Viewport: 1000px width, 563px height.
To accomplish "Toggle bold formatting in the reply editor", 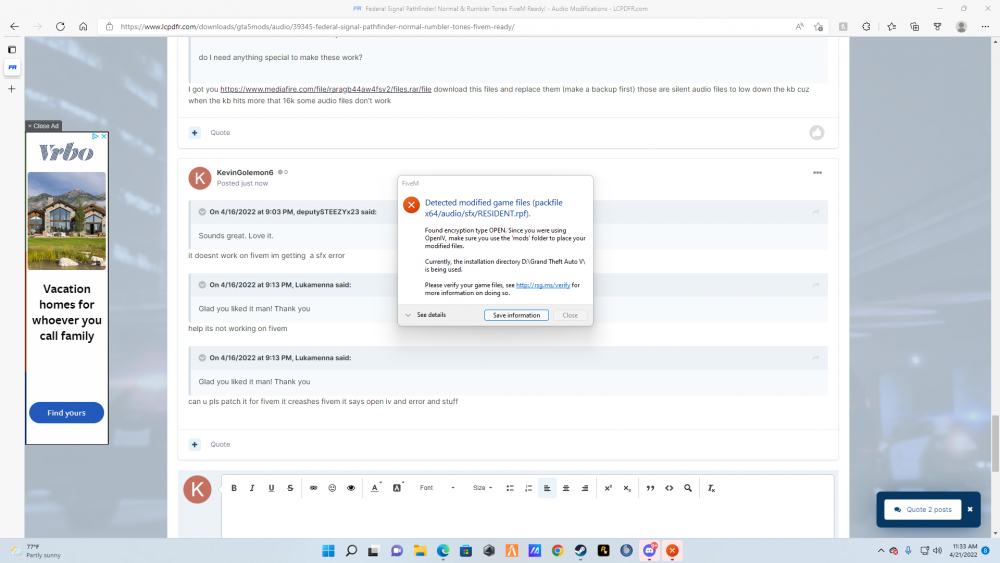I will [234, 488].
